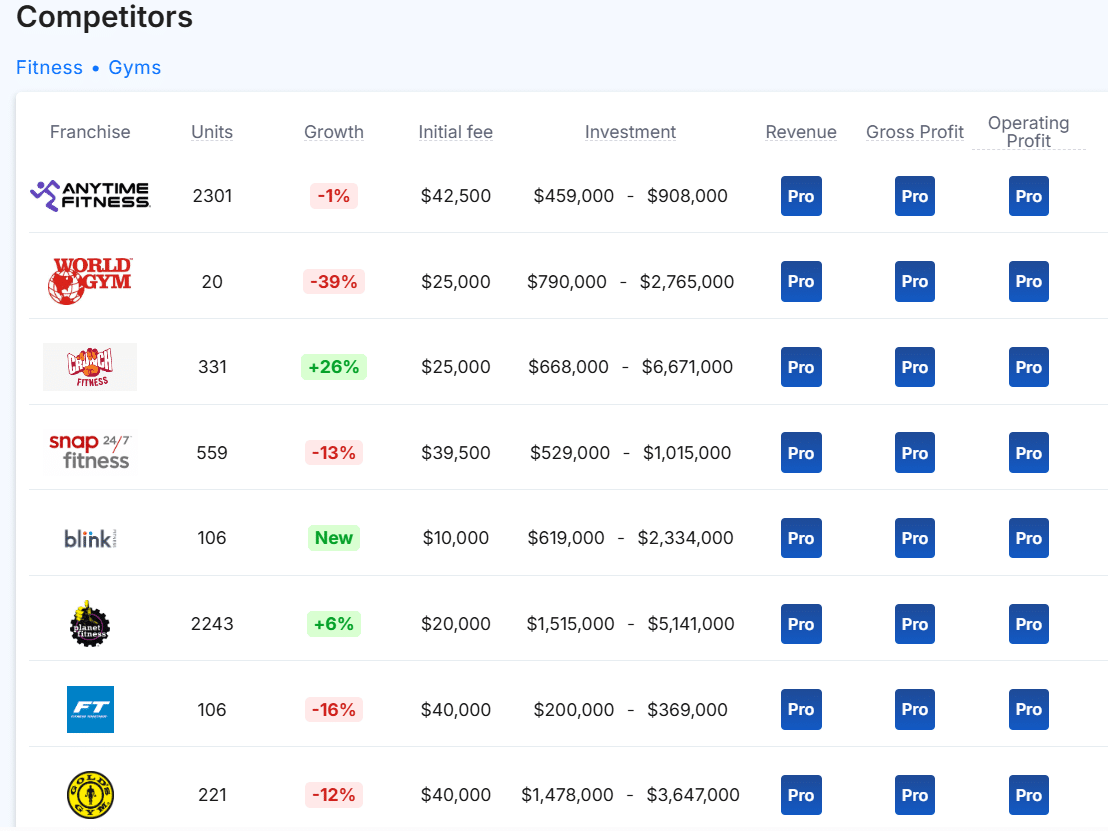The image size is (1108, 831).
Task: Unlock Gold's Gym Revenue Pro button
Action: [801, 795]
